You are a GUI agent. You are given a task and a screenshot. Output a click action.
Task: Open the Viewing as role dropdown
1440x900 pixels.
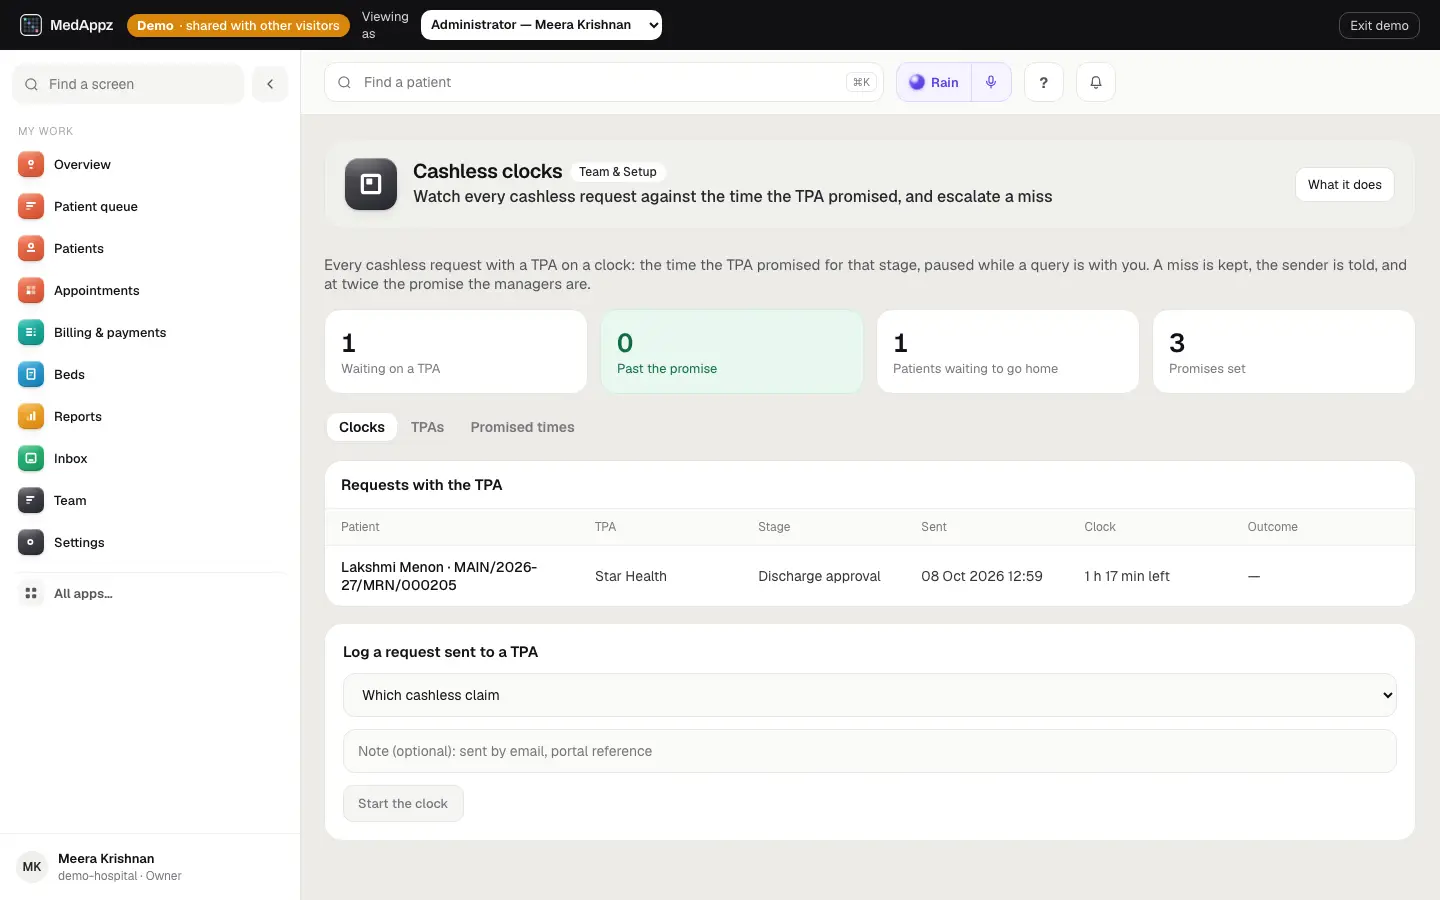(x=541, y=25)
